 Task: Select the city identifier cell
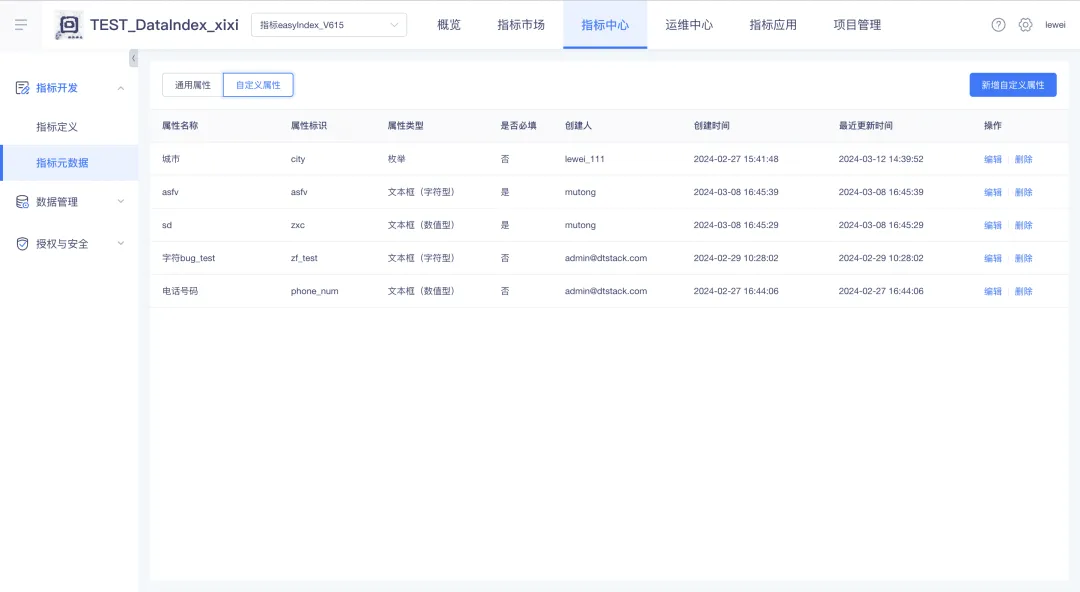(x=298, y=159)
